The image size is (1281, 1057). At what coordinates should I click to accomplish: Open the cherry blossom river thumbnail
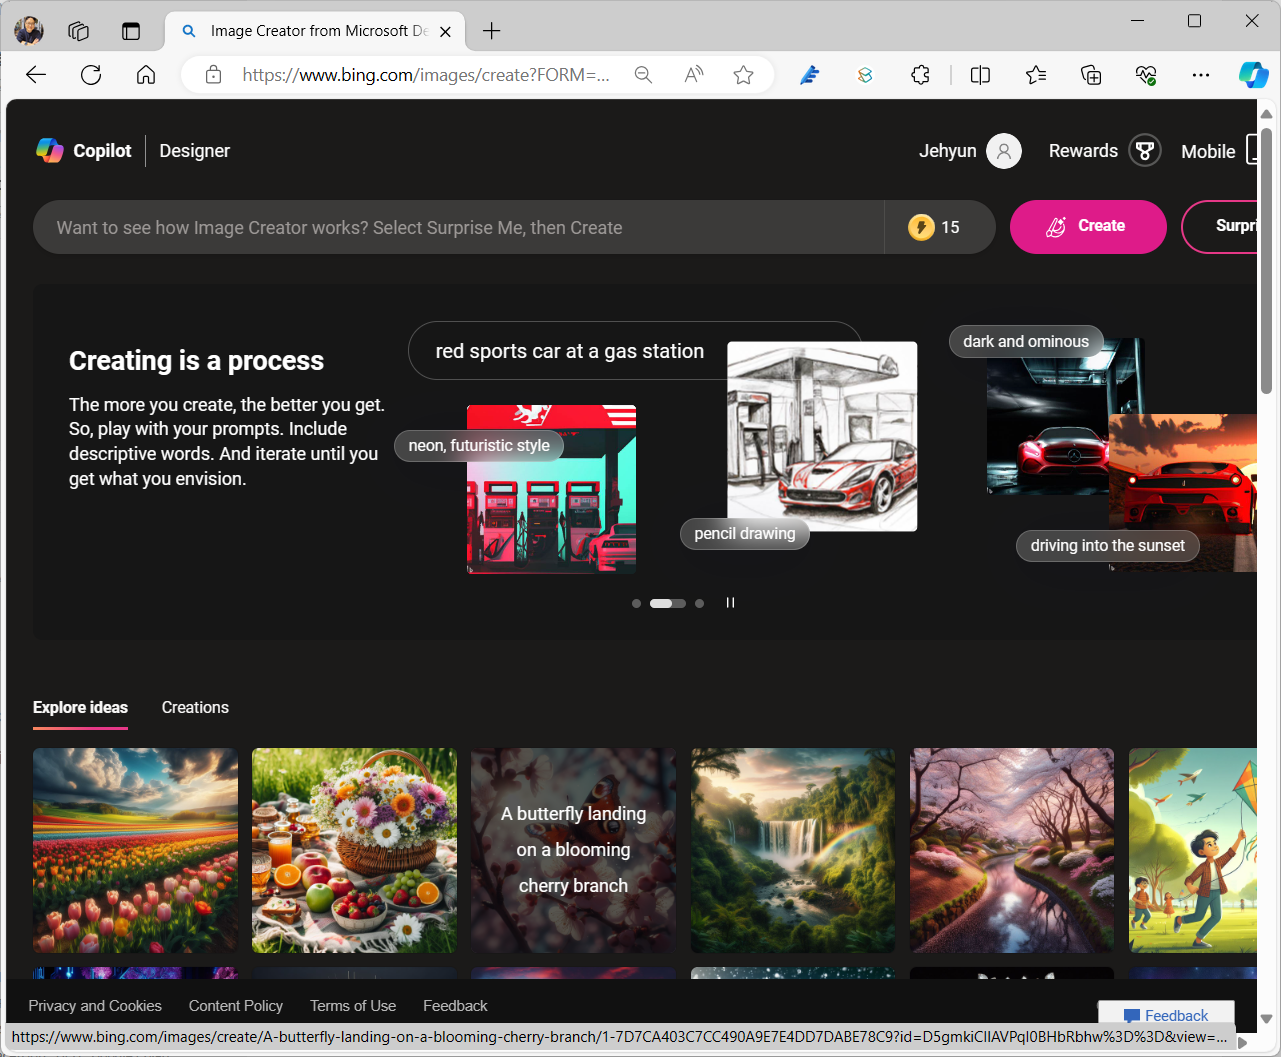[x=1012, y=851]
